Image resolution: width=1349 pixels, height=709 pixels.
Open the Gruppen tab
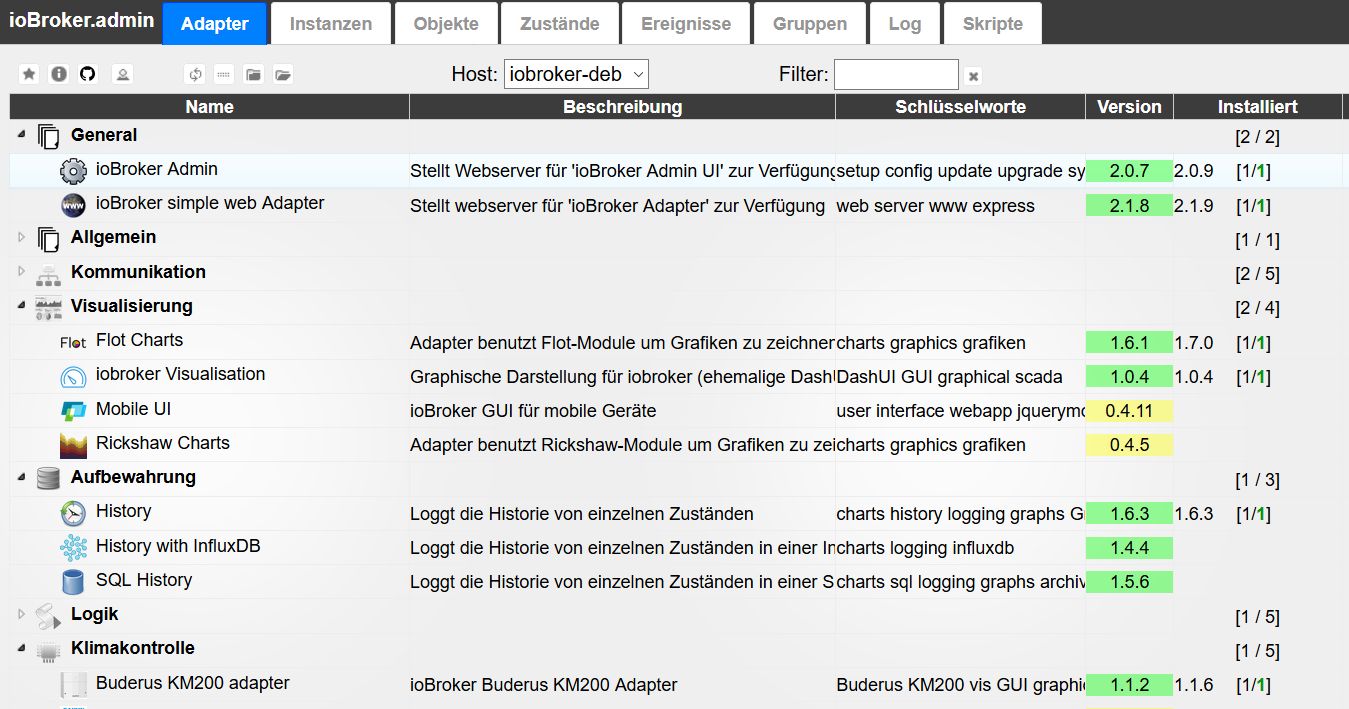[810, 24]
